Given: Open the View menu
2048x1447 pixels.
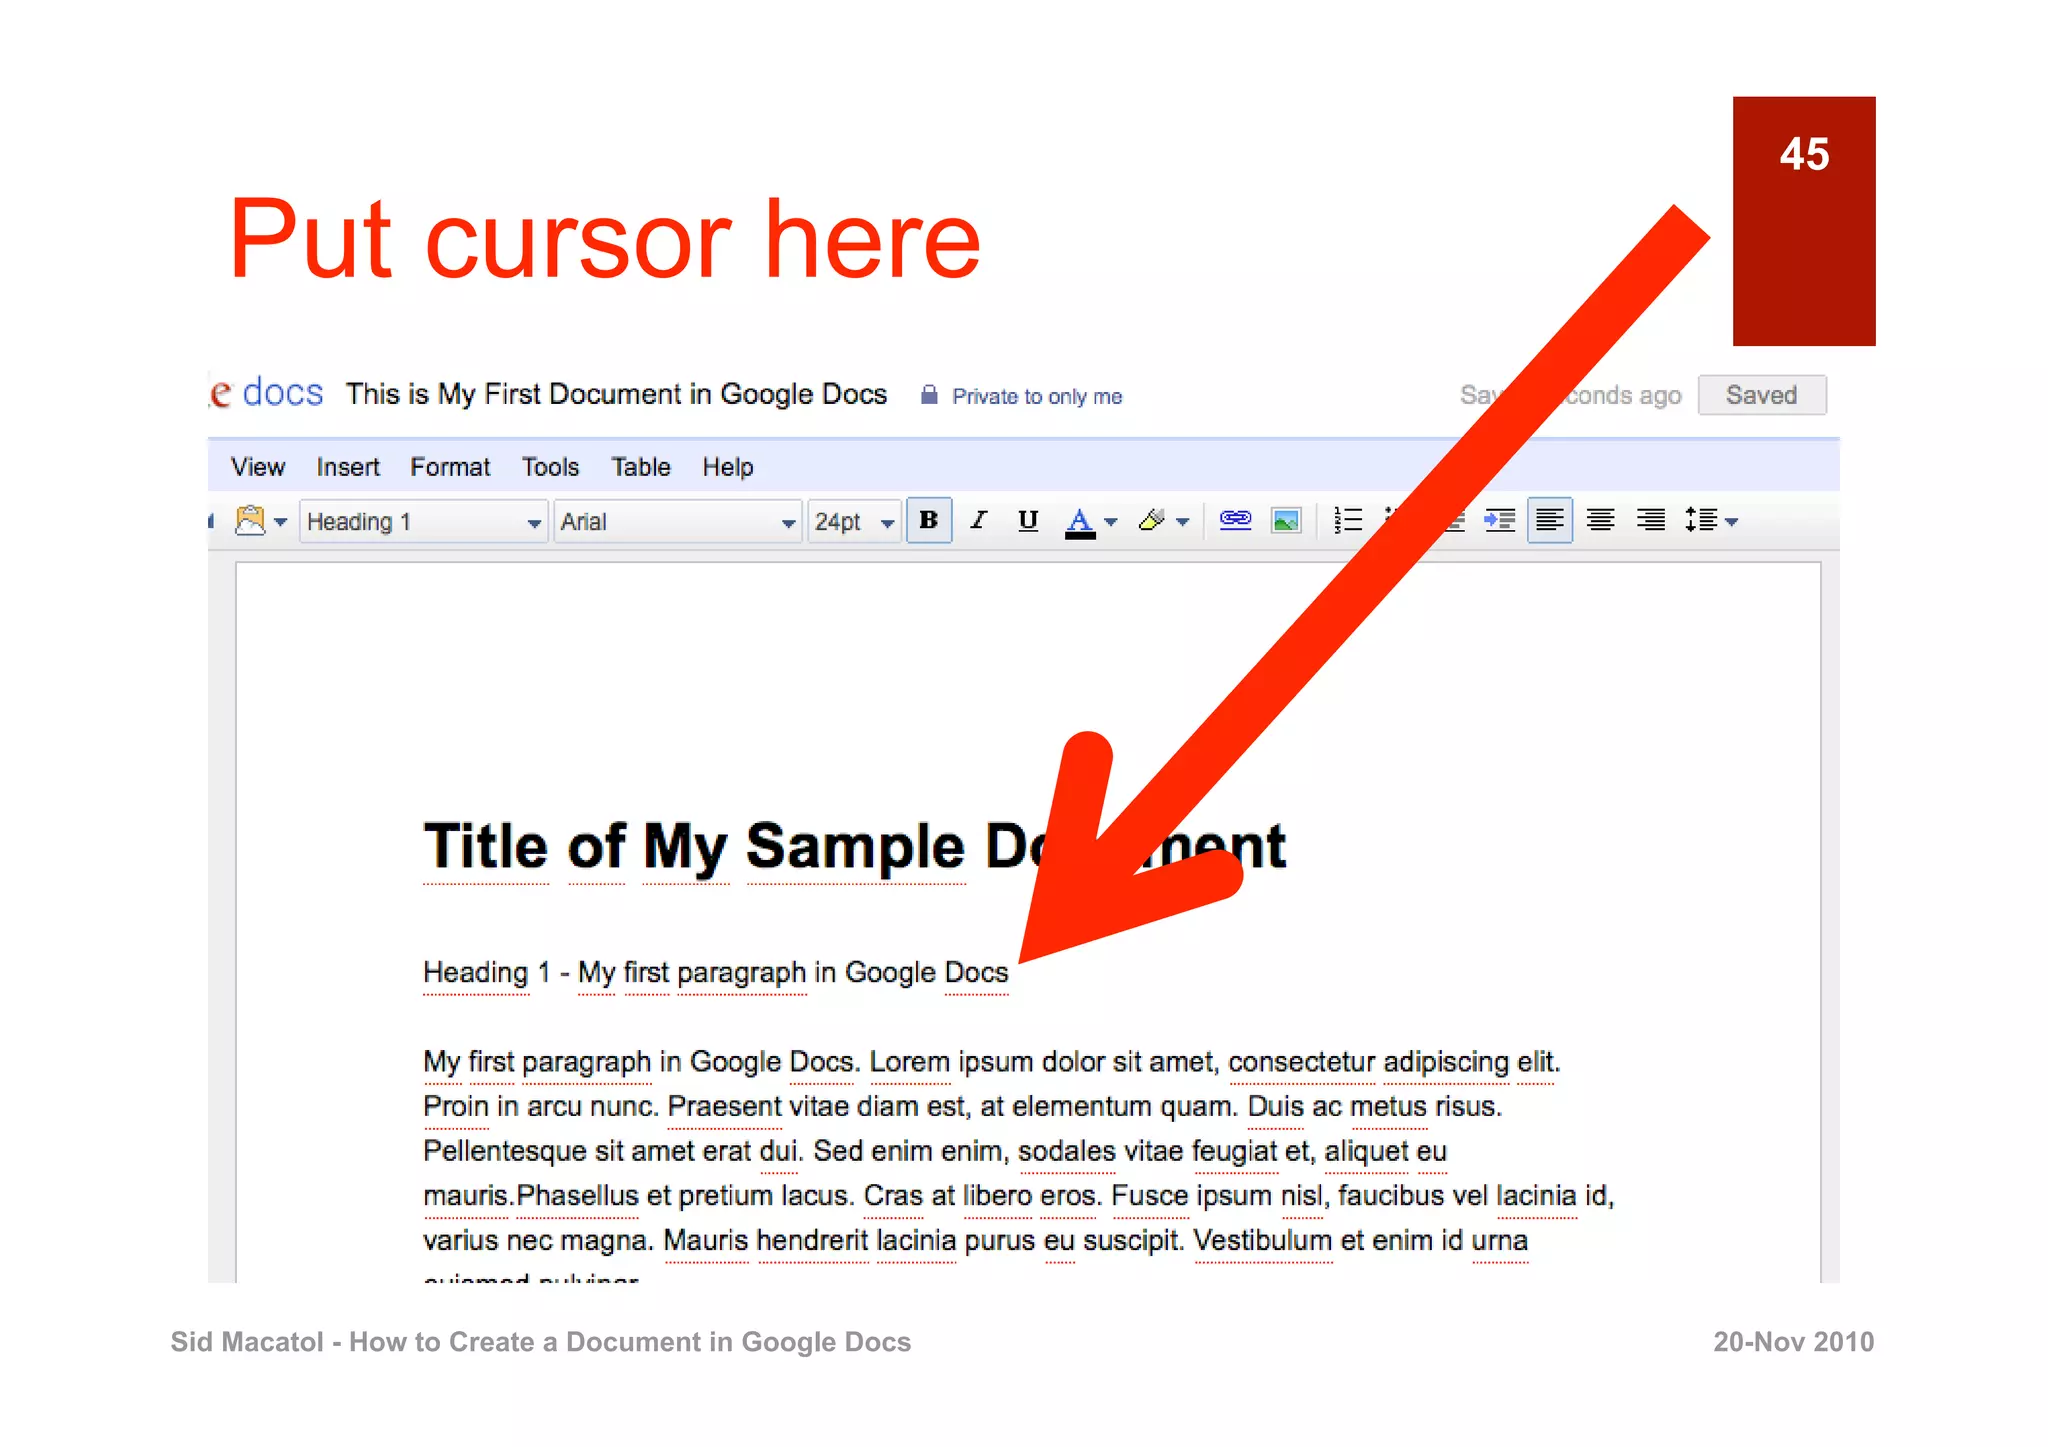Looking at the screenshot, I should 258,467.
